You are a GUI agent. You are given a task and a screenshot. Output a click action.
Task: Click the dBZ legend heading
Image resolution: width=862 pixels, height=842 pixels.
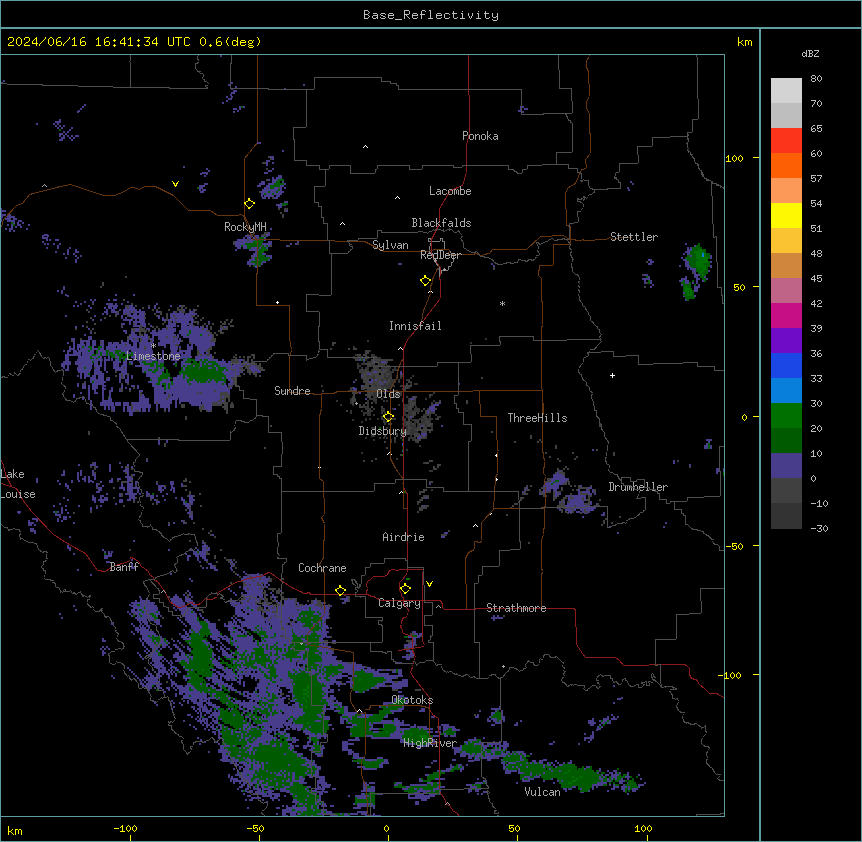pyautogui.click(x=810, y=53)
